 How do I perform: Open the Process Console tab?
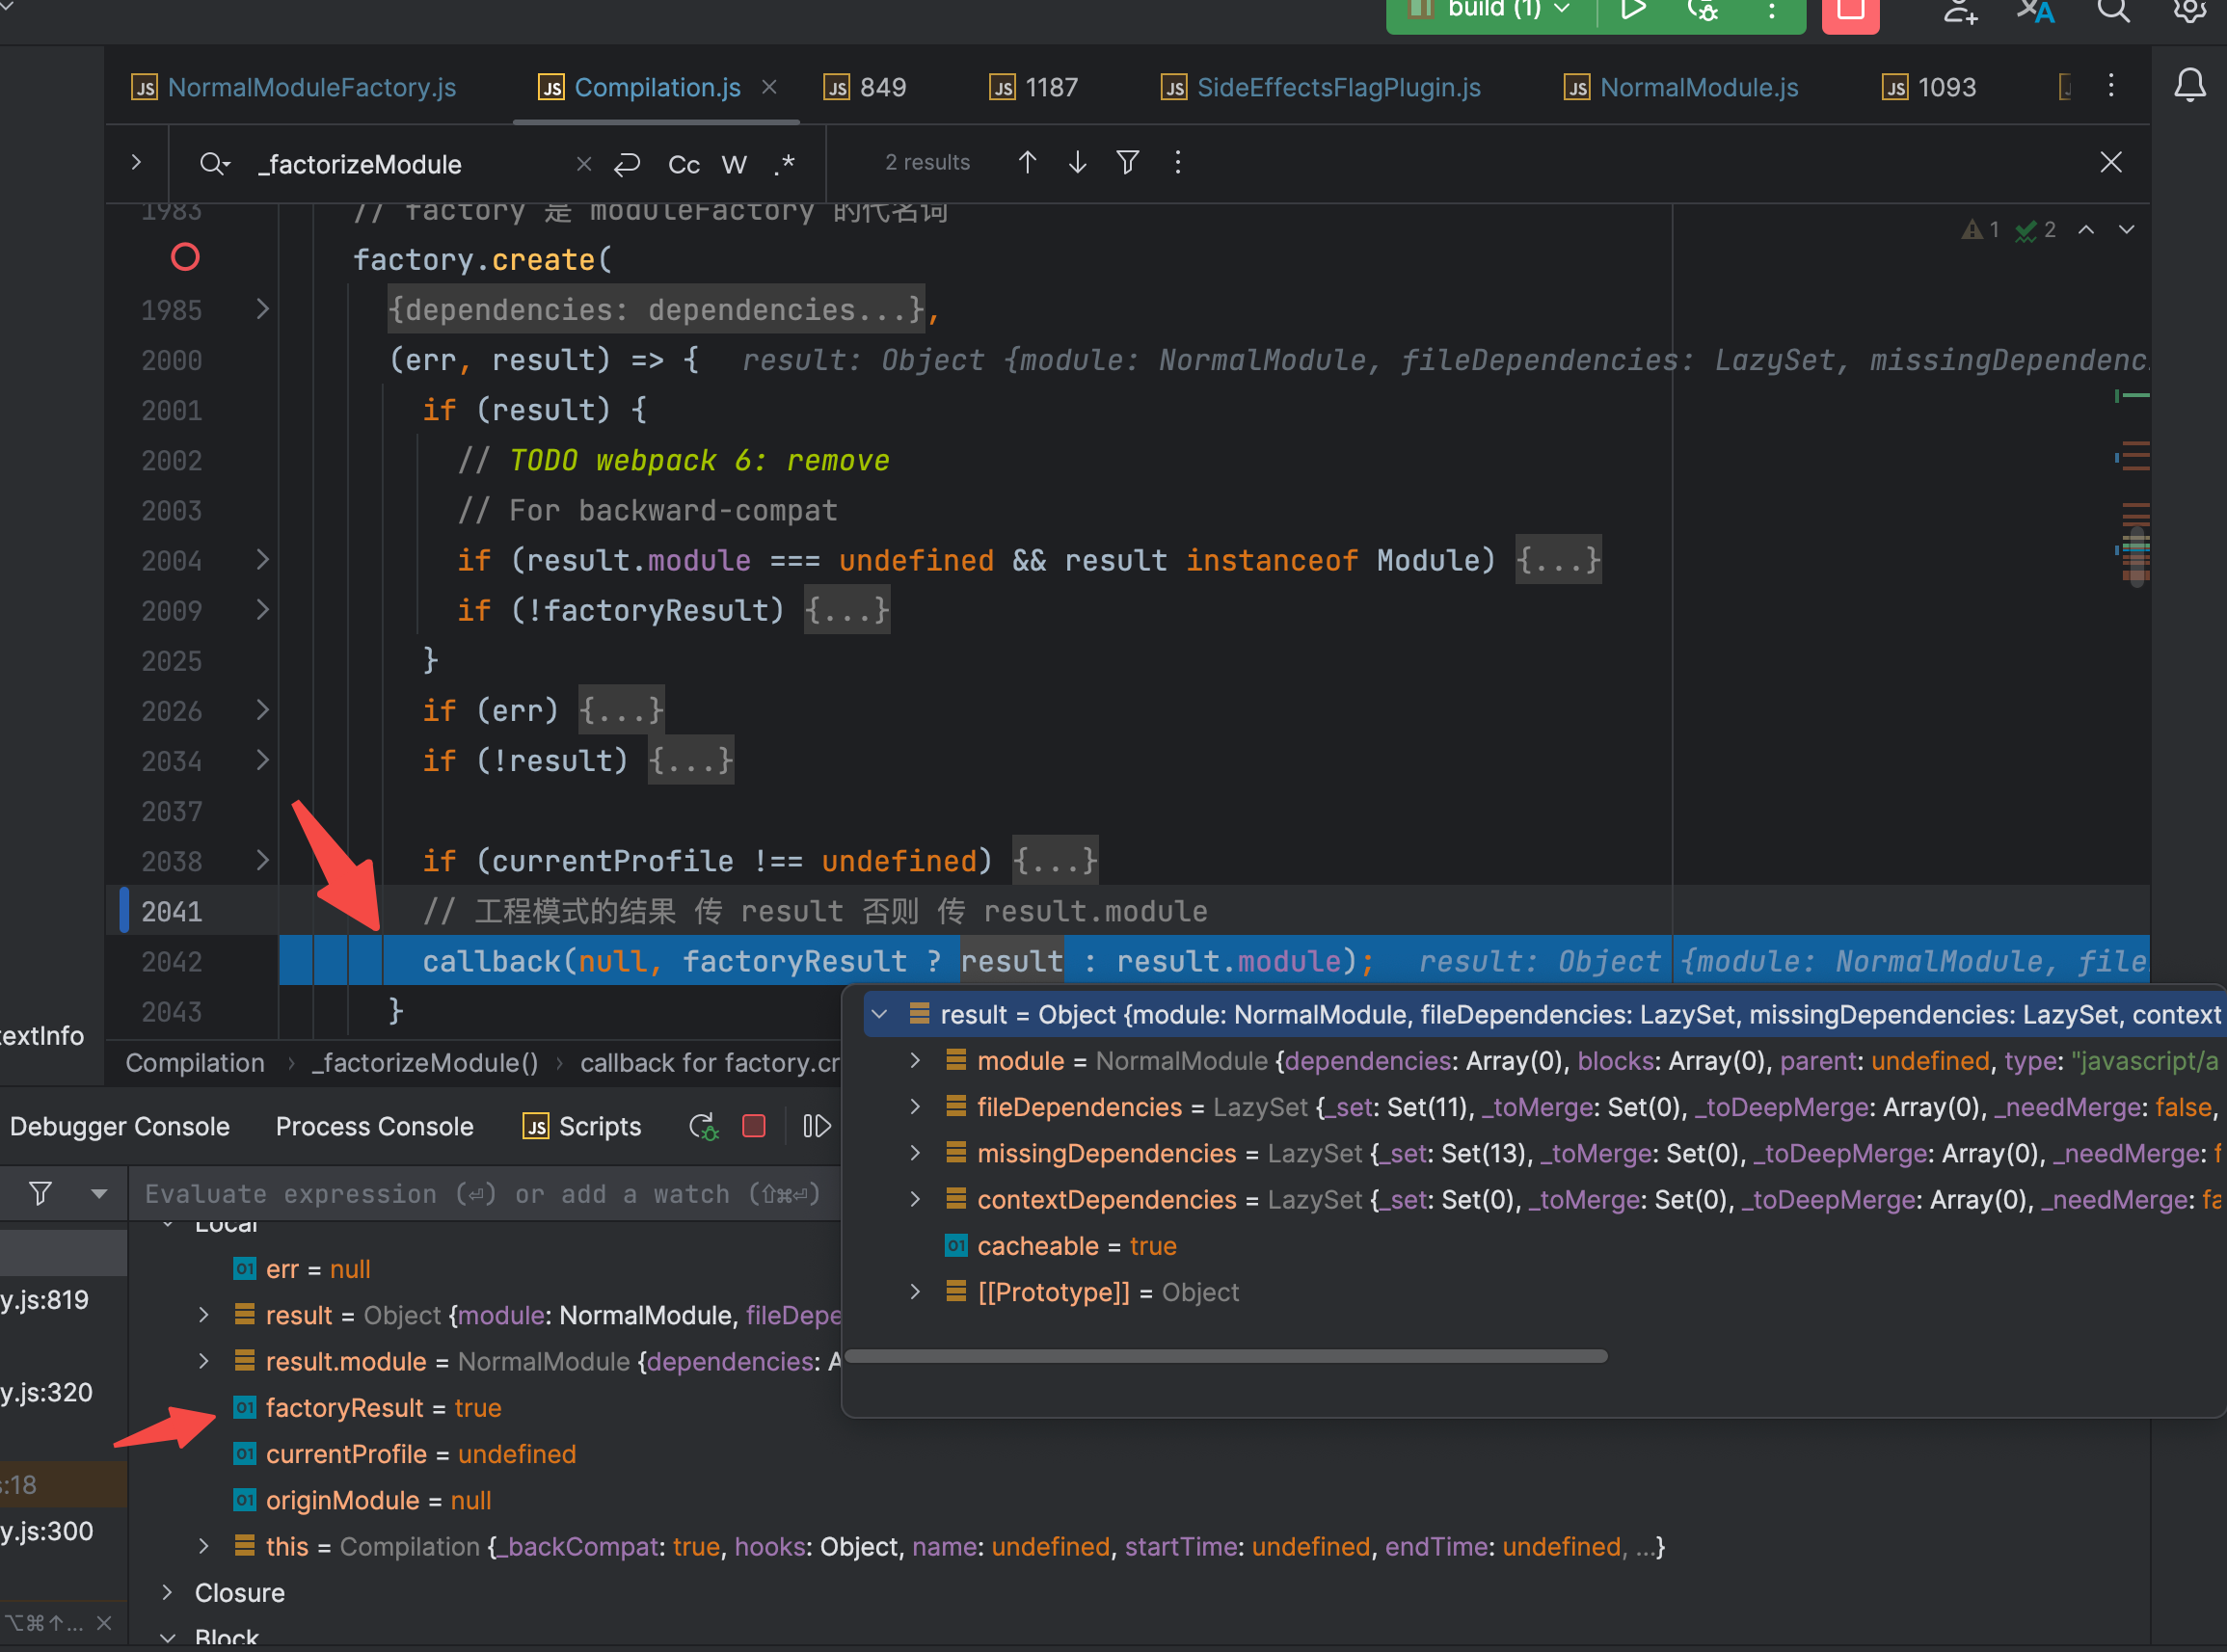[x=374, y=1127]
